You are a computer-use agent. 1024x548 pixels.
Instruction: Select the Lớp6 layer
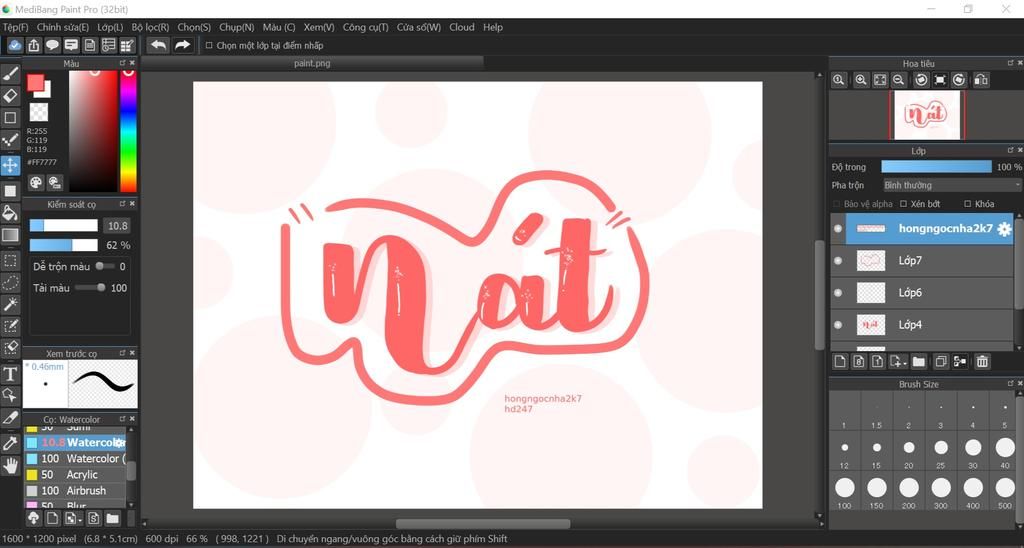tap(922, 293)
